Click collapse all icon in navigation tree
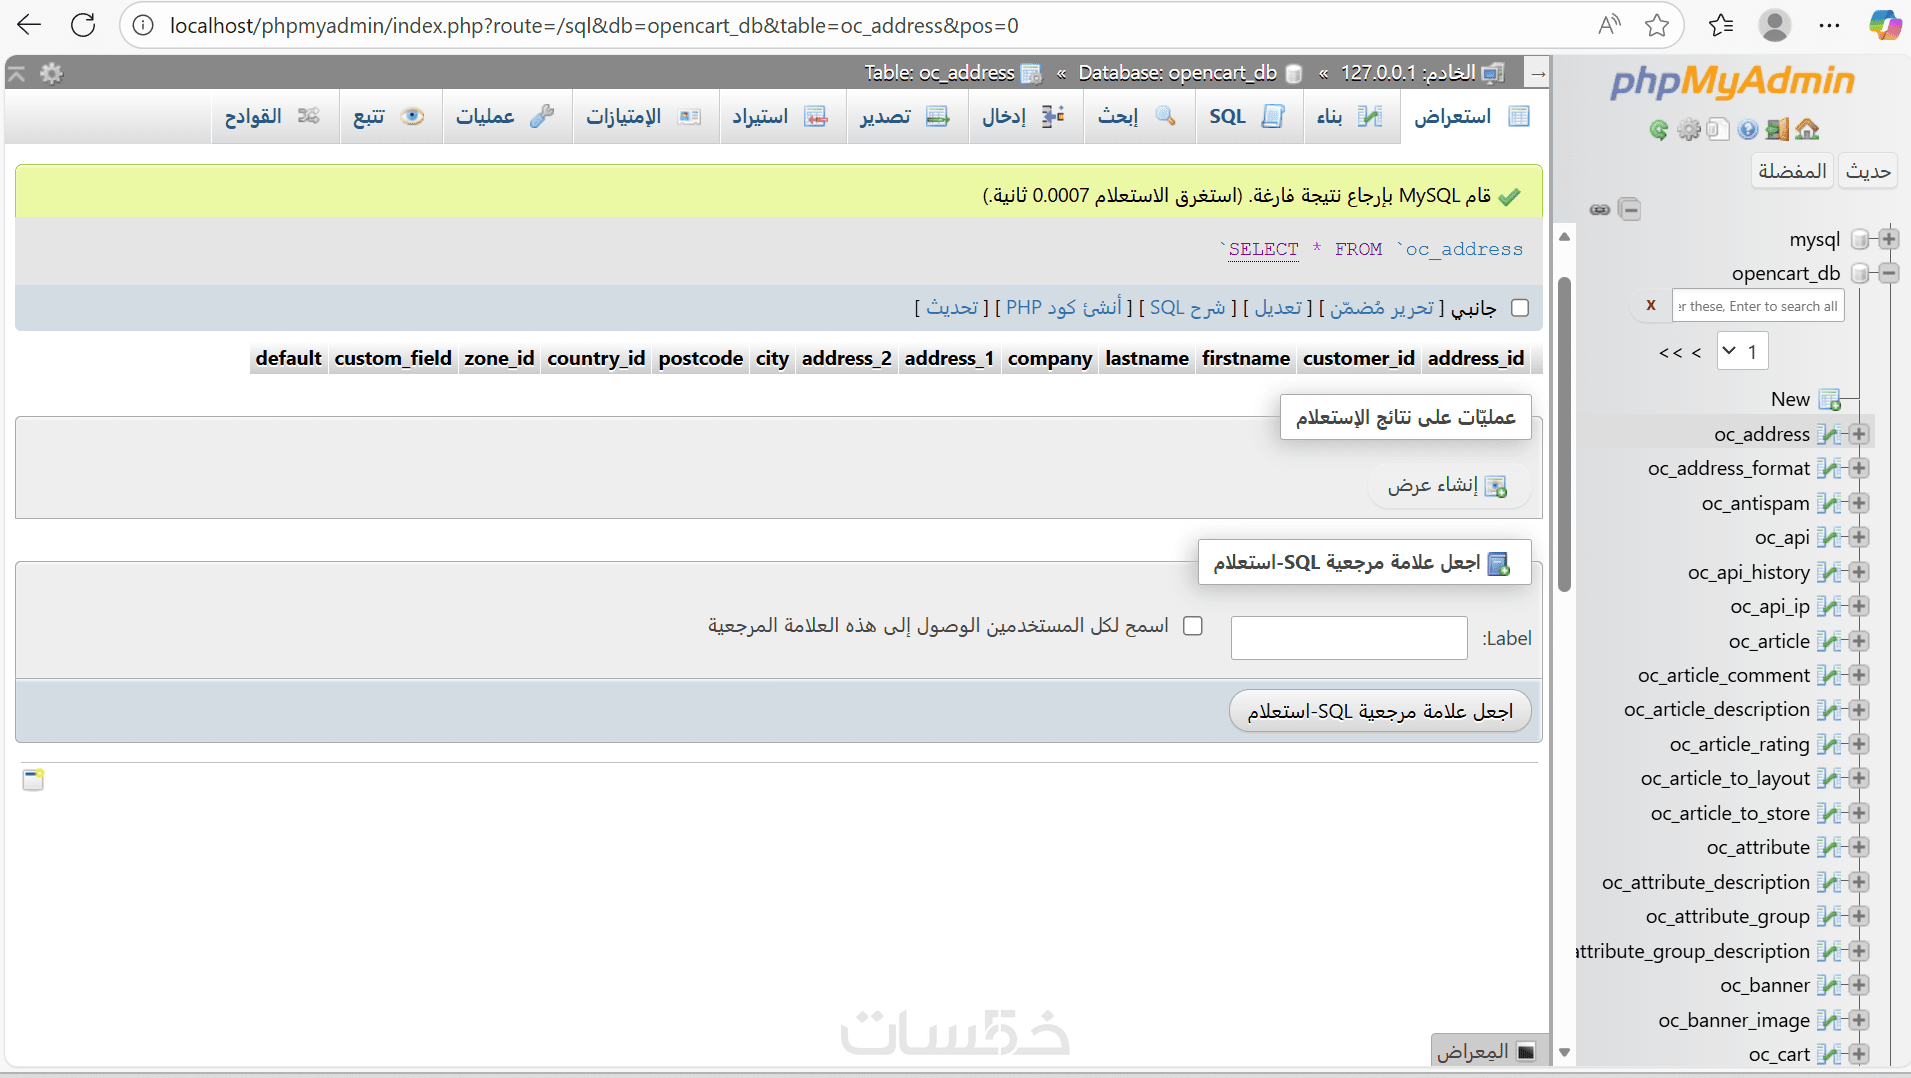The width and height of the screenshot is (1911, 1078). [x=1630, y=210]
